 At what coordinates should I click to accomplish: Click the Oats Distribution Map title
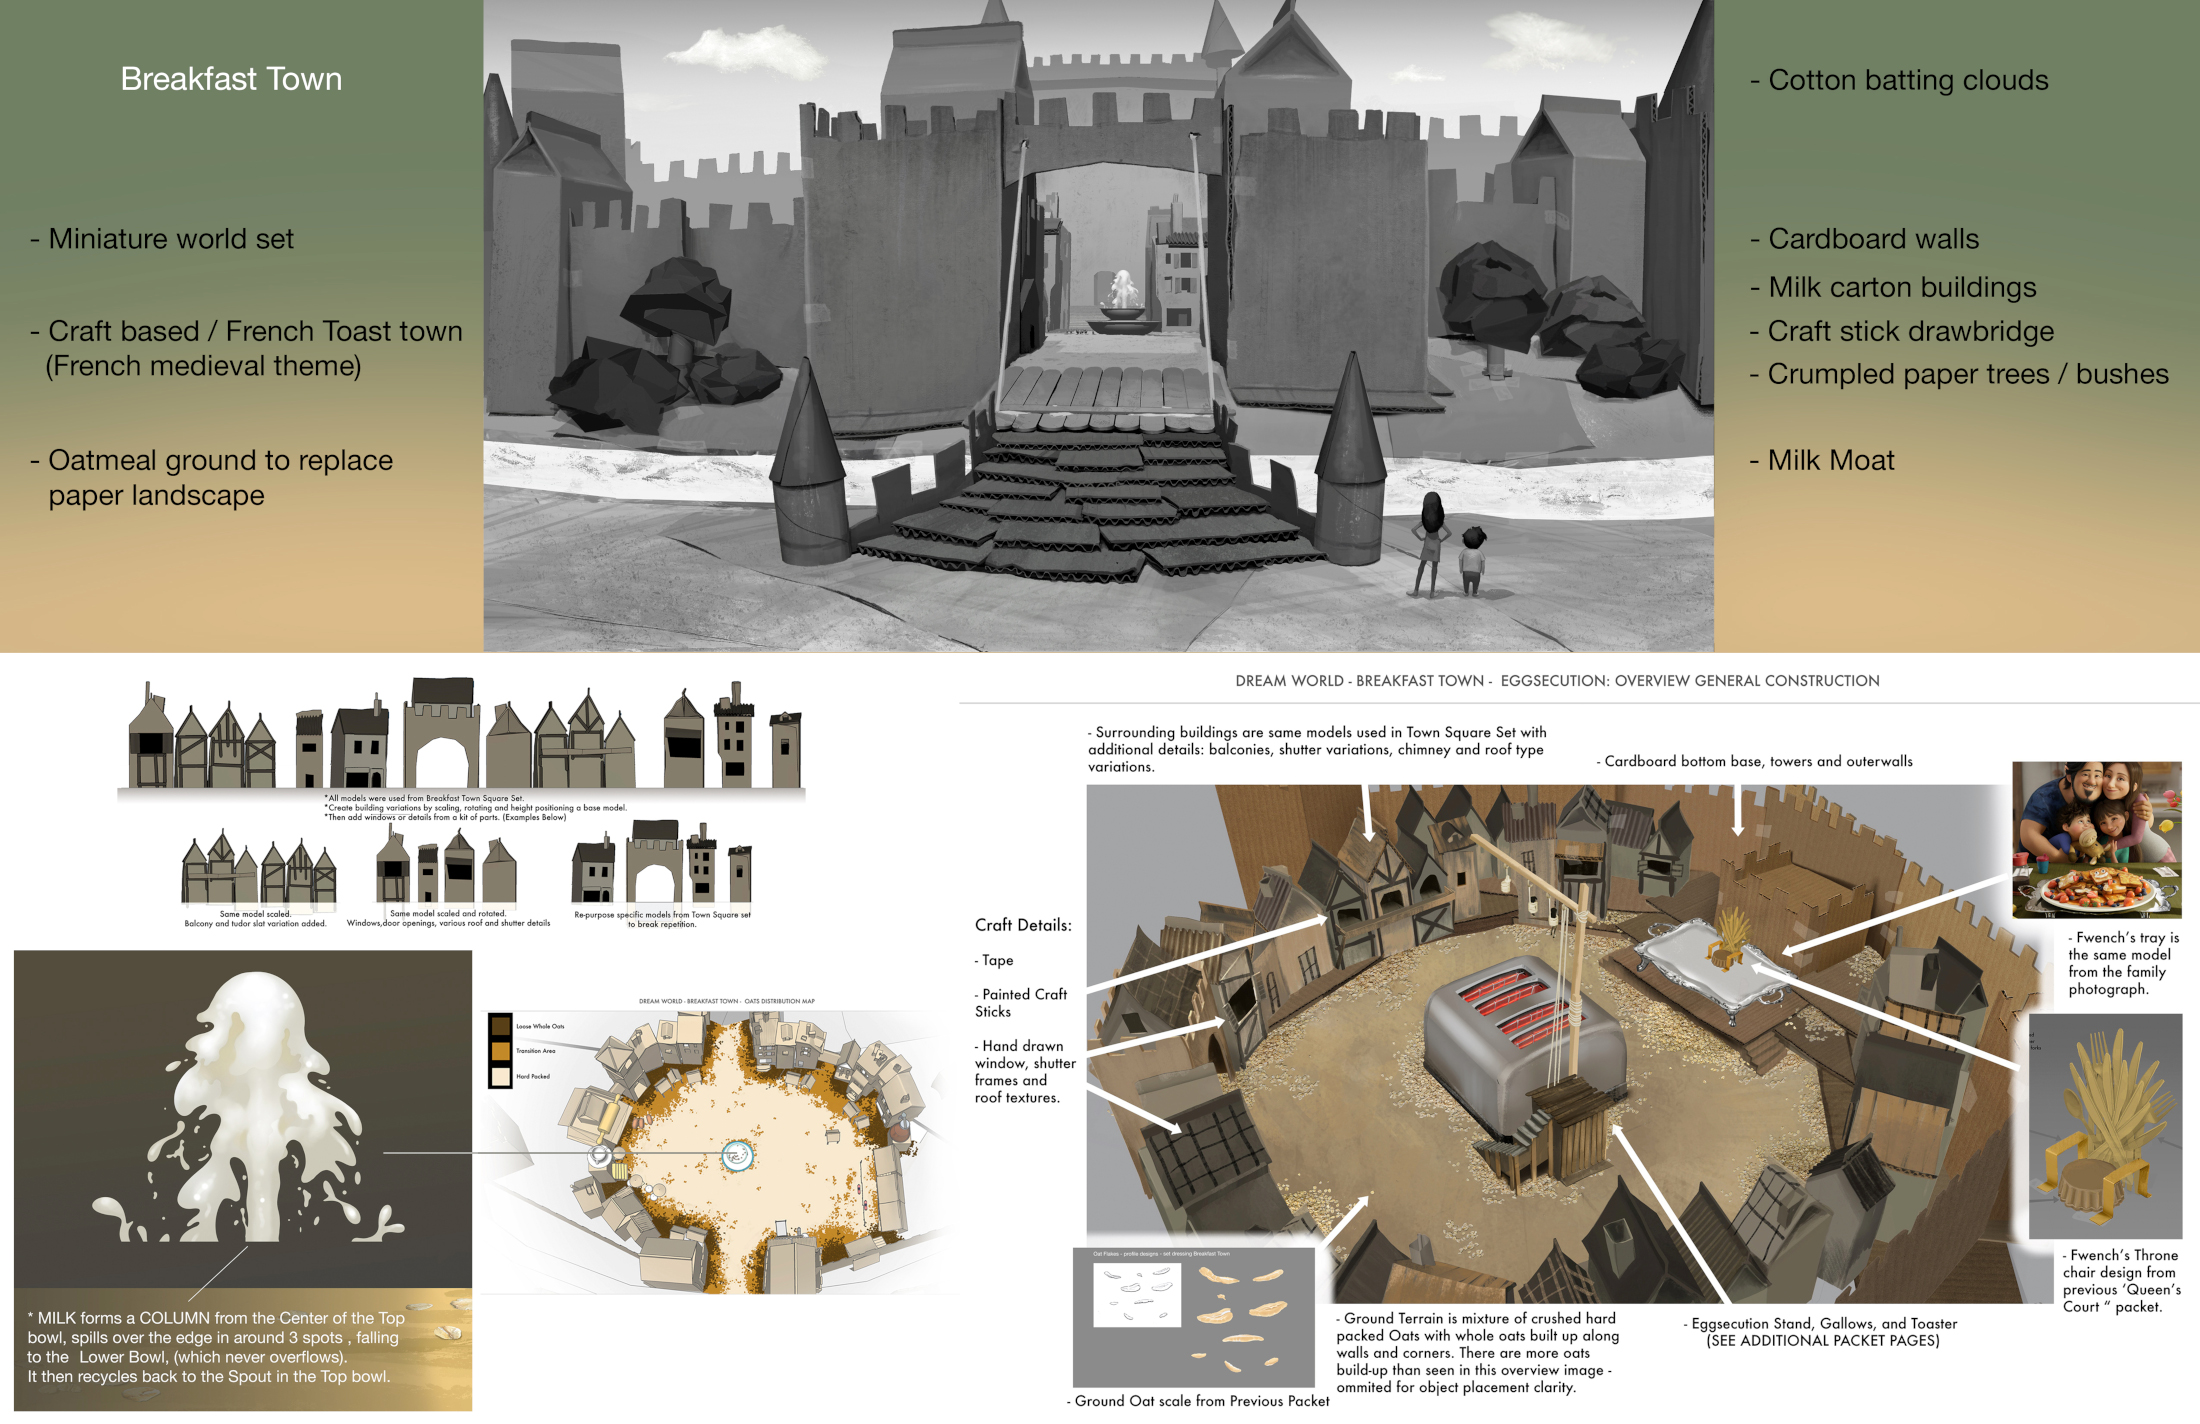tap(726, 1001)
